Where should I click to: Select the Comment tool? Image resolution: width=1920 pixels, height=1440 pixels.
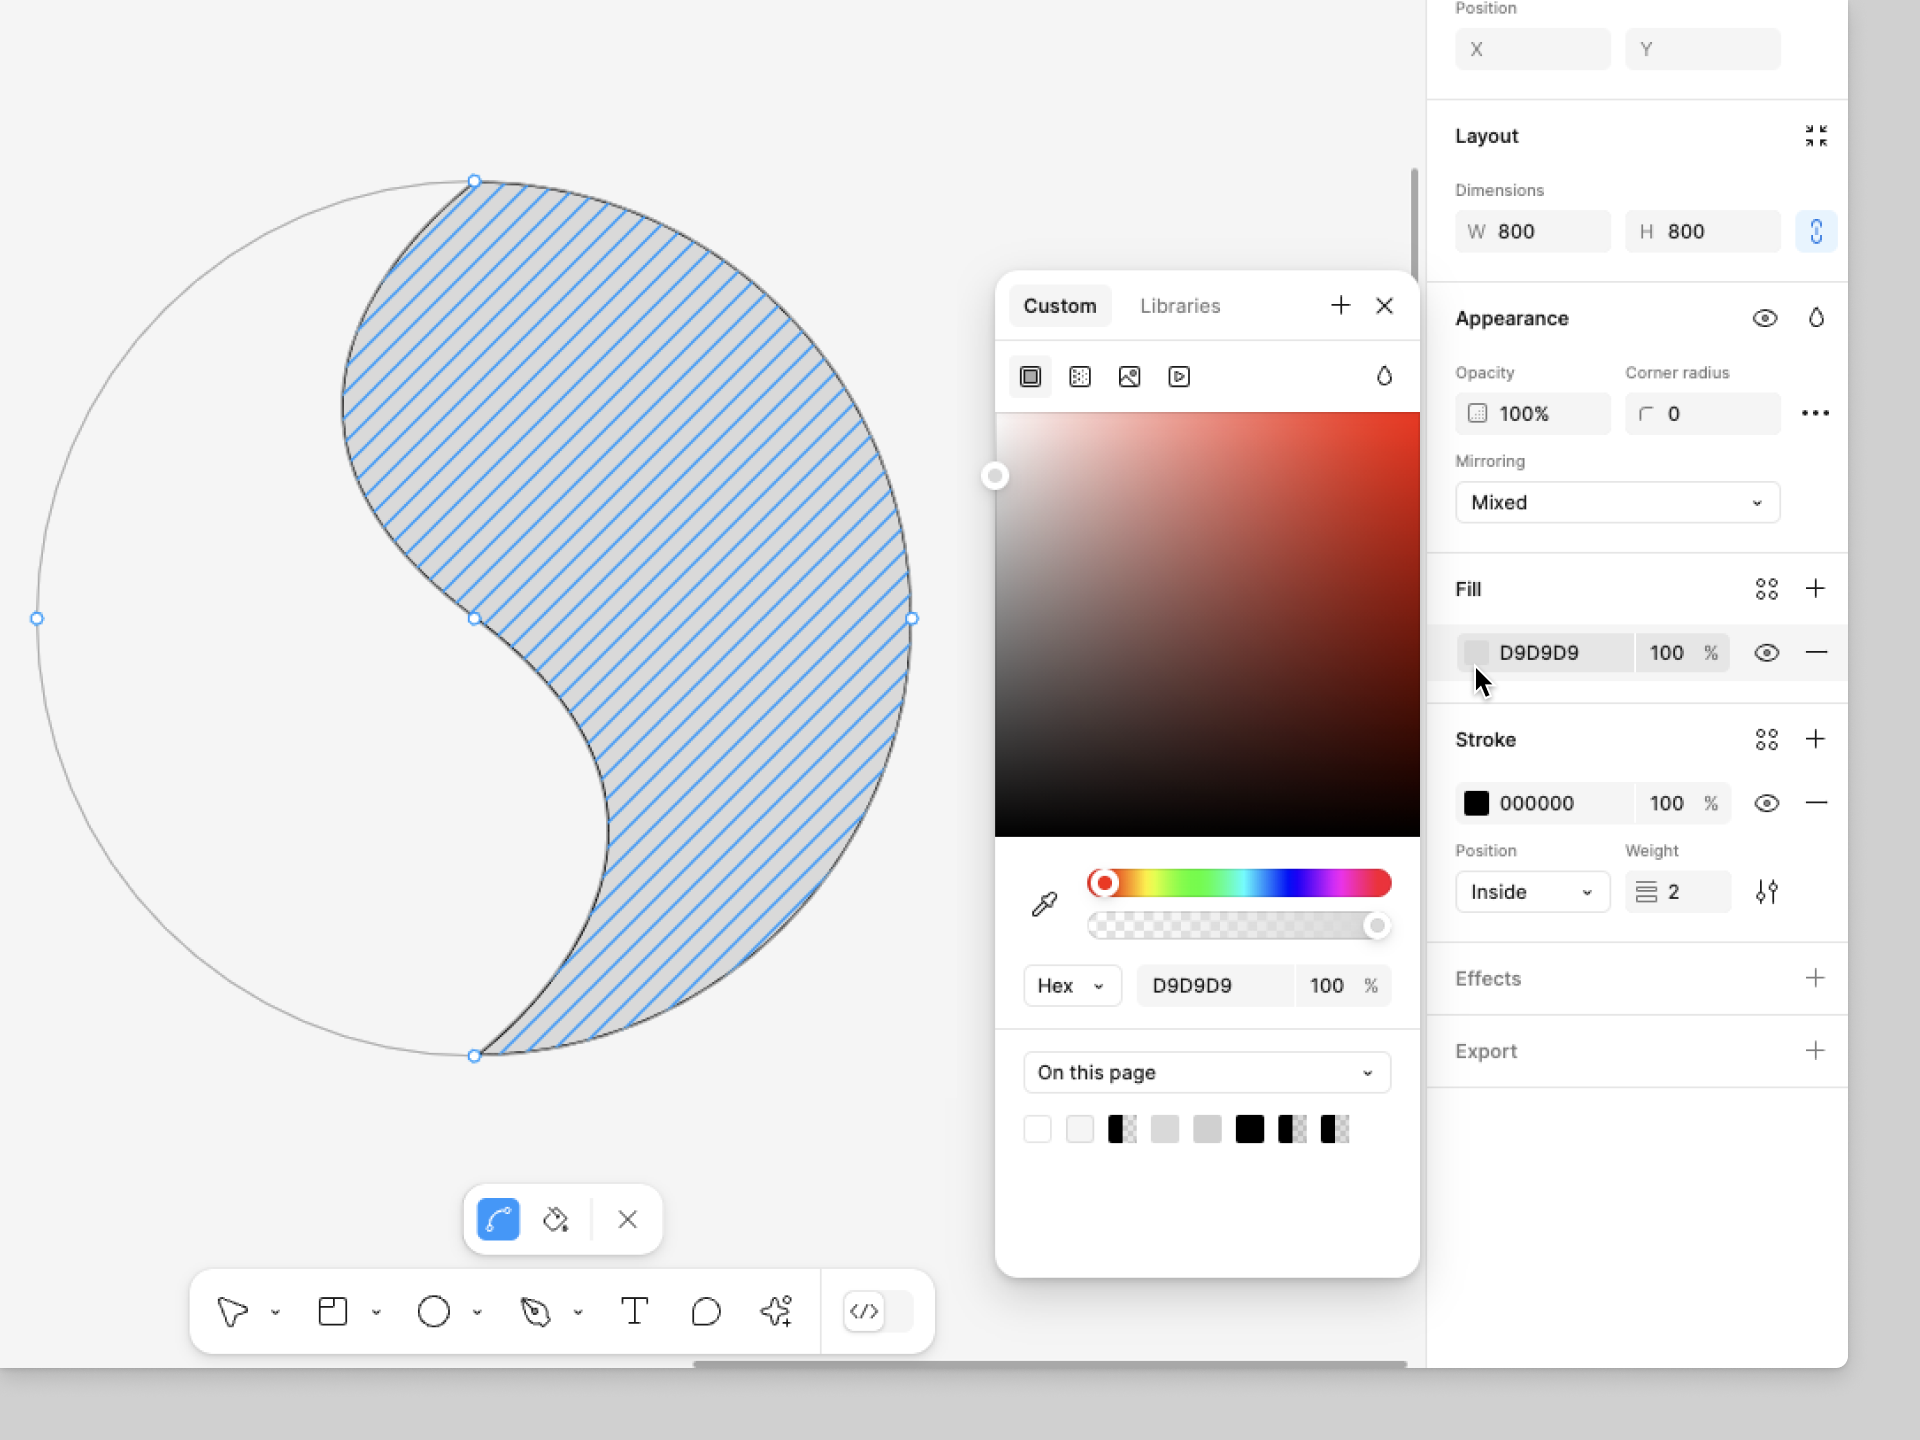point(706,1311)
